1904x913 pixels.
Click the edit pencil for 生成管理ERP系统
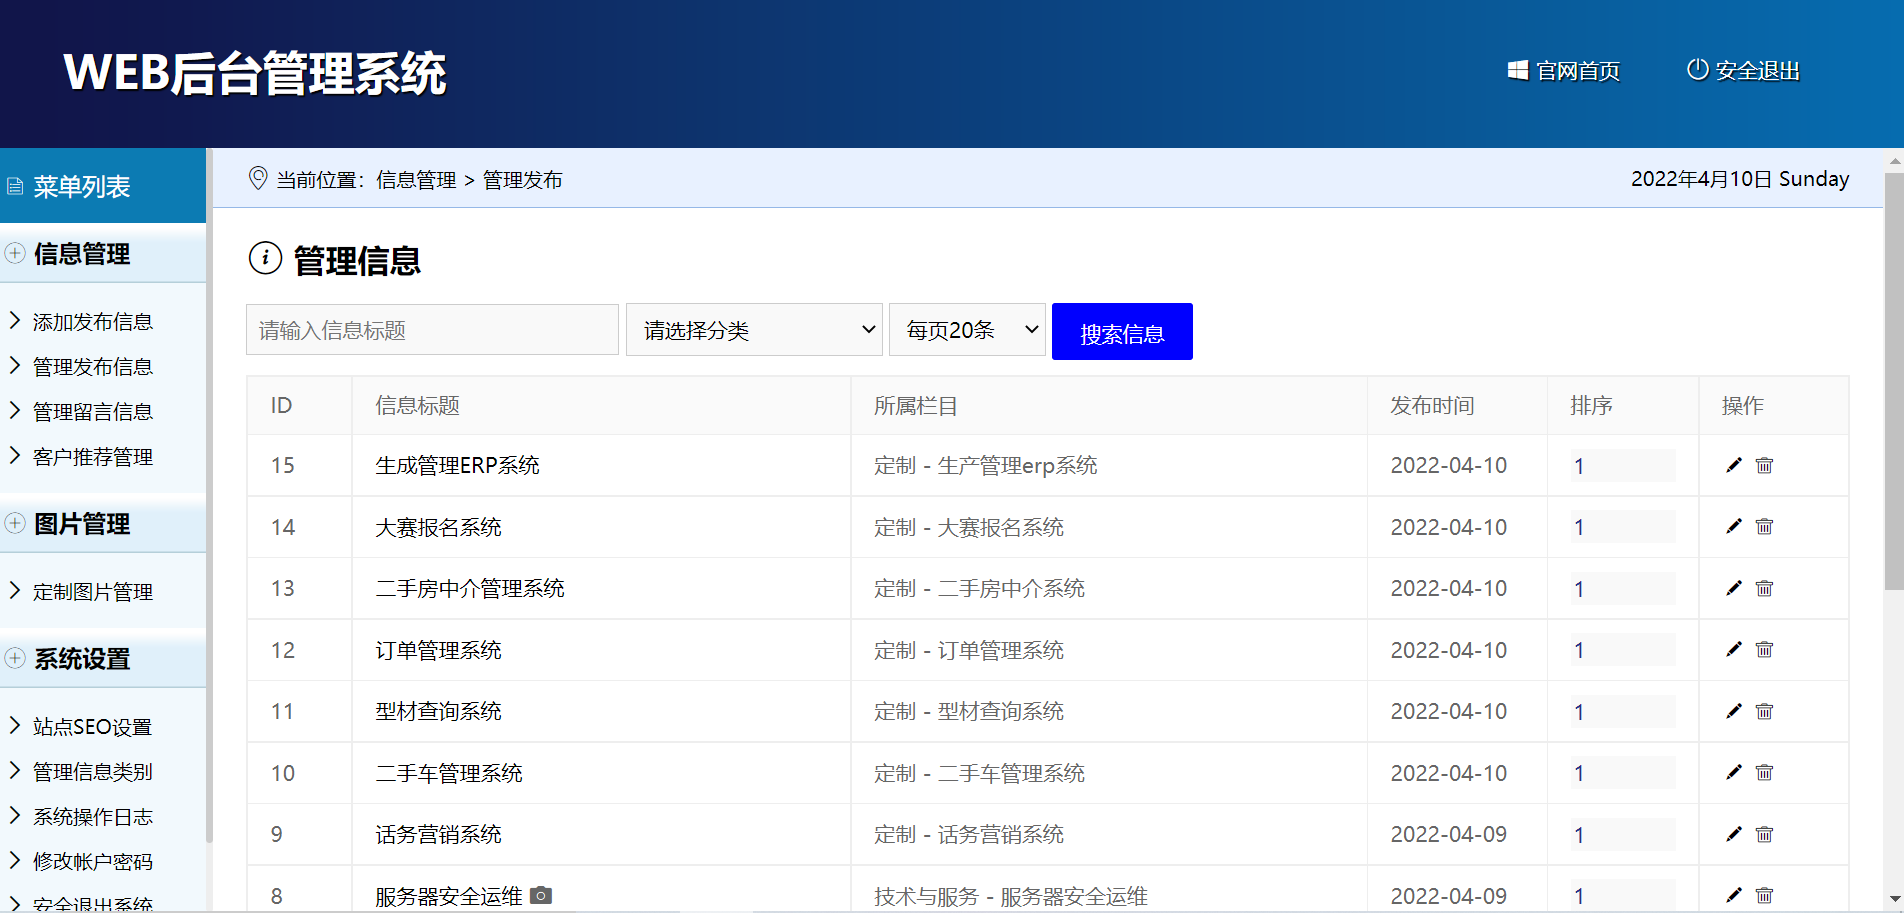point(1733,465)
